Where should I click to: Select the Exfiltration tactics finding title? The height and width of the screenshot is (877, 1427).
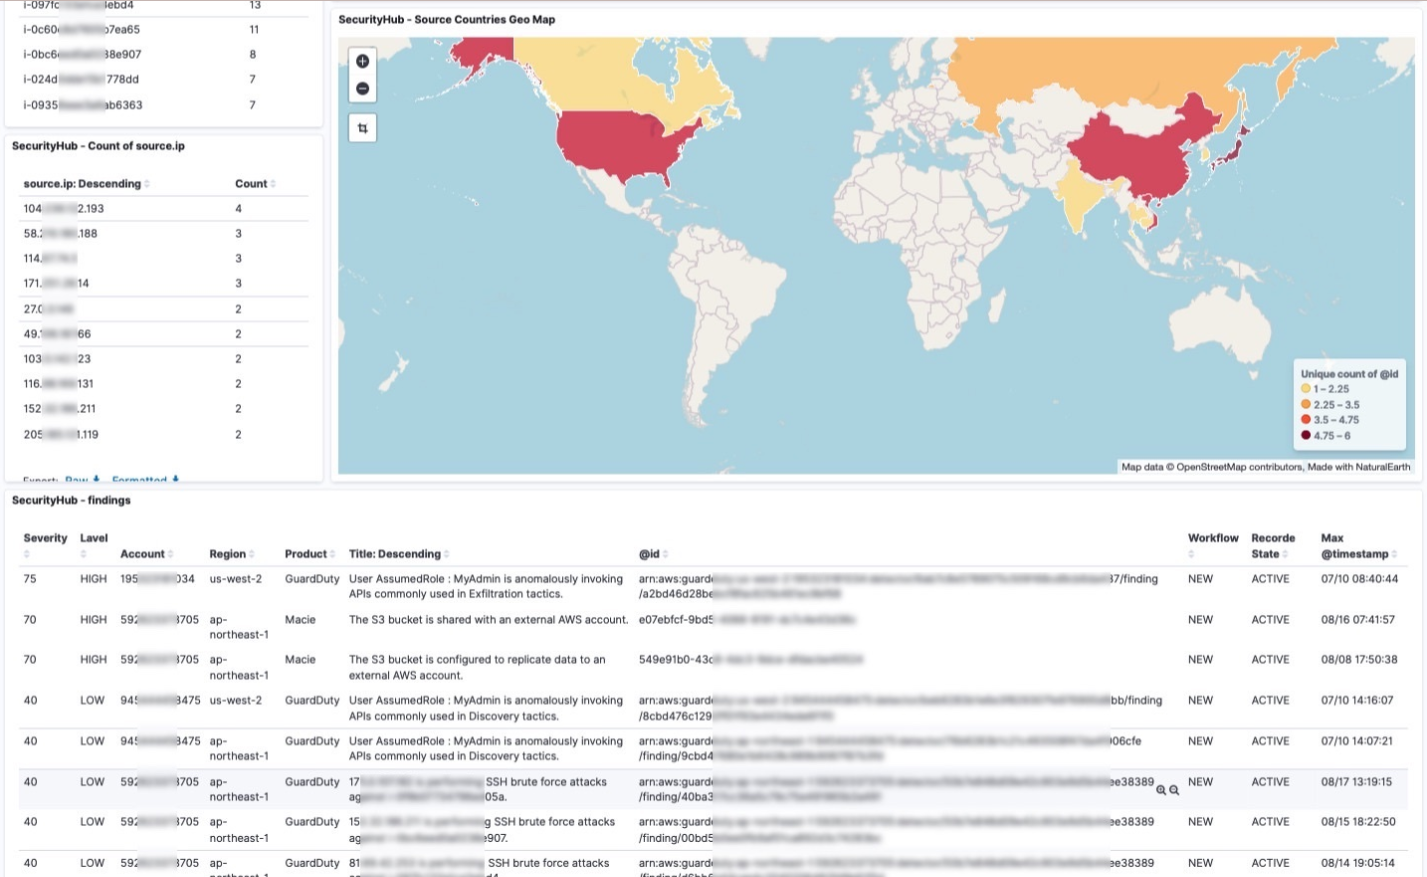(486, 586)
